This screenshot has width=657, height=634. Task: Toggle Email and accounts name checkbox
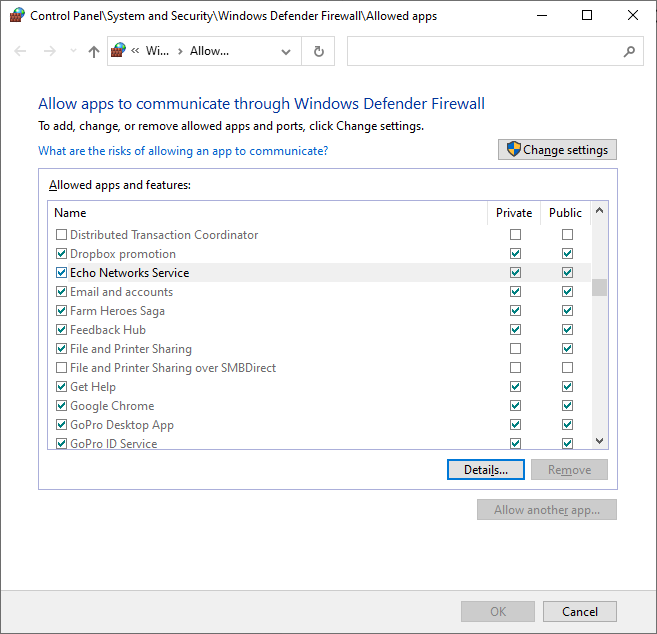click(61, 291)
